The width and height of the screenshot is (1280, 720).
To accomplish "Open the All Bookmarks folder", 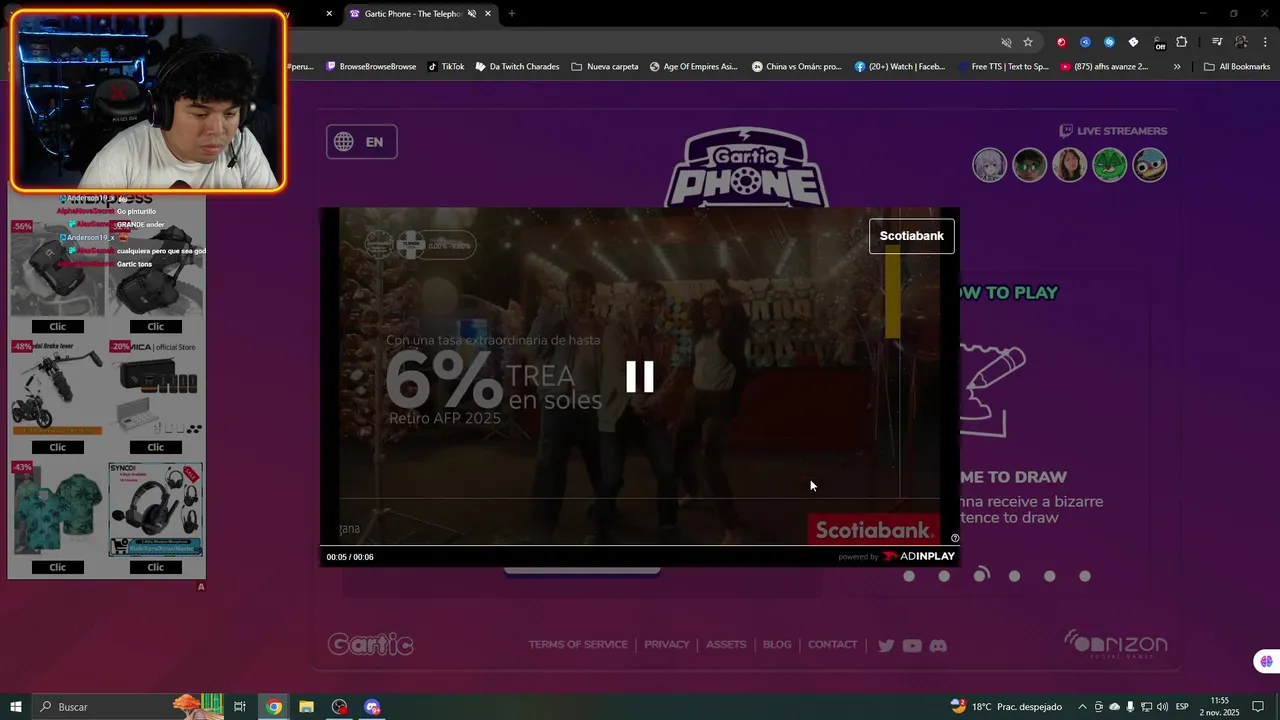I will (1237, 67).
